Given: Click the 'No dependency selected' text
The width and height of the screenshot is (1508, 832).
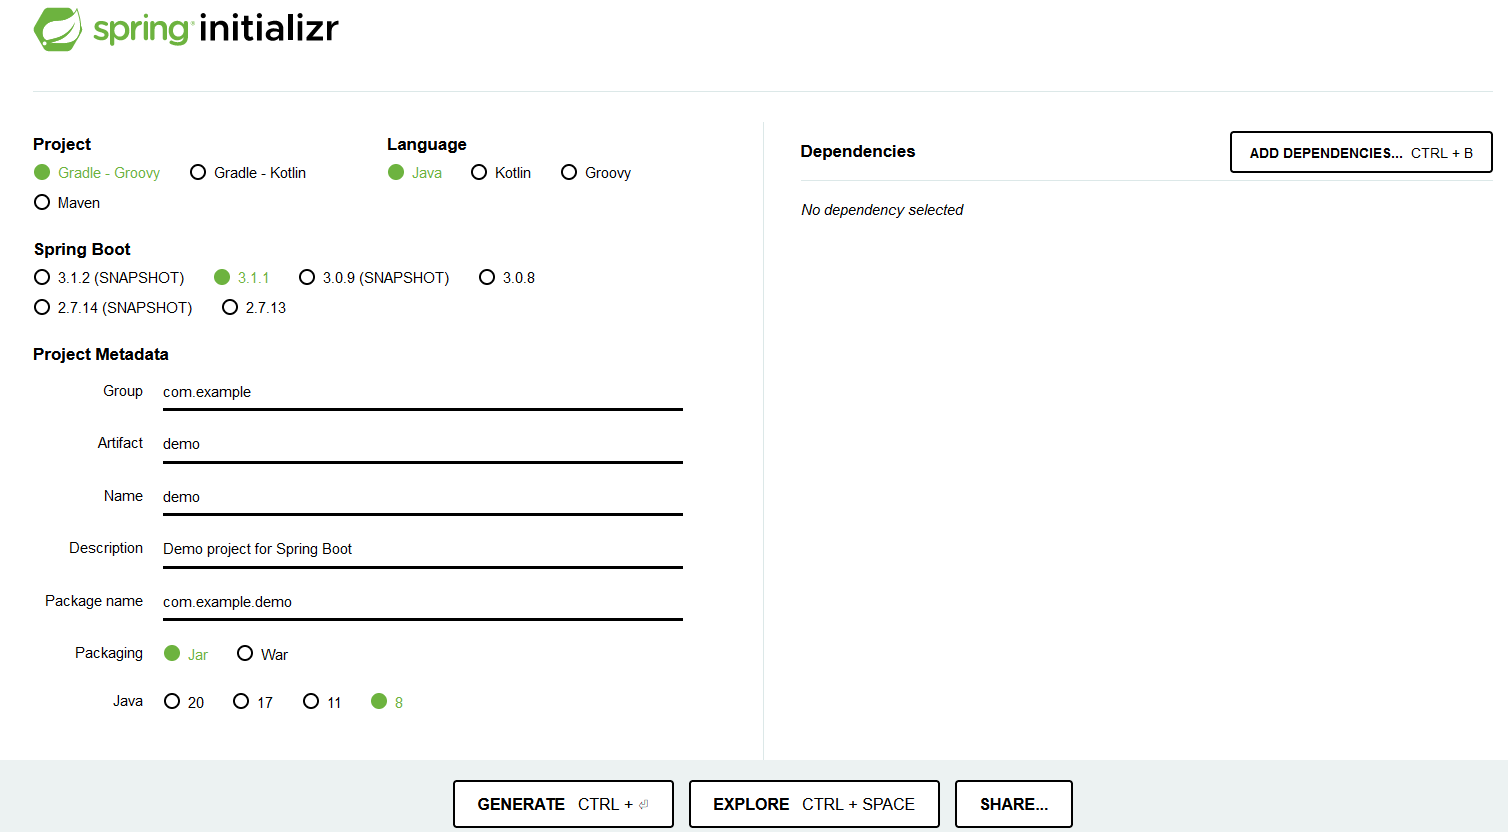Looking at the screenshot, I should tap(882, 210).
